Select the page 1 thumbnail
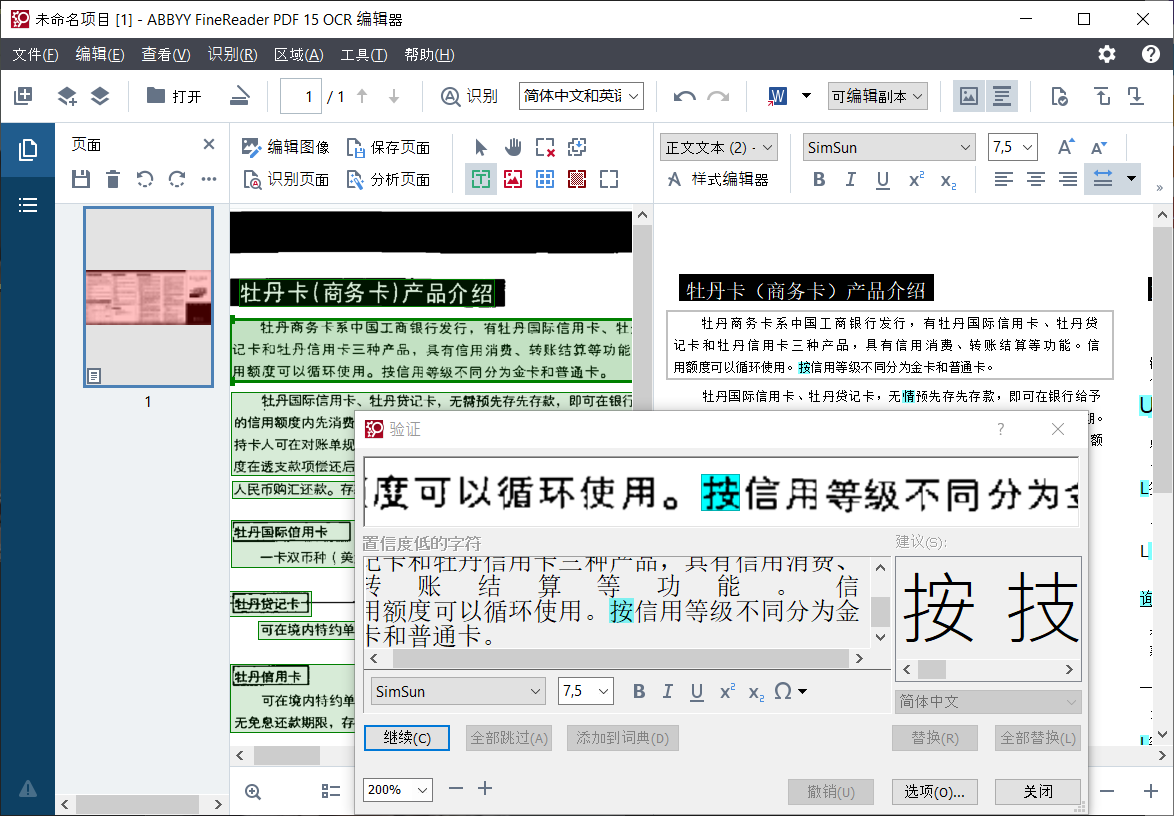The width and height of the screenshot is (1174, 816). click(x=148, y=297)
